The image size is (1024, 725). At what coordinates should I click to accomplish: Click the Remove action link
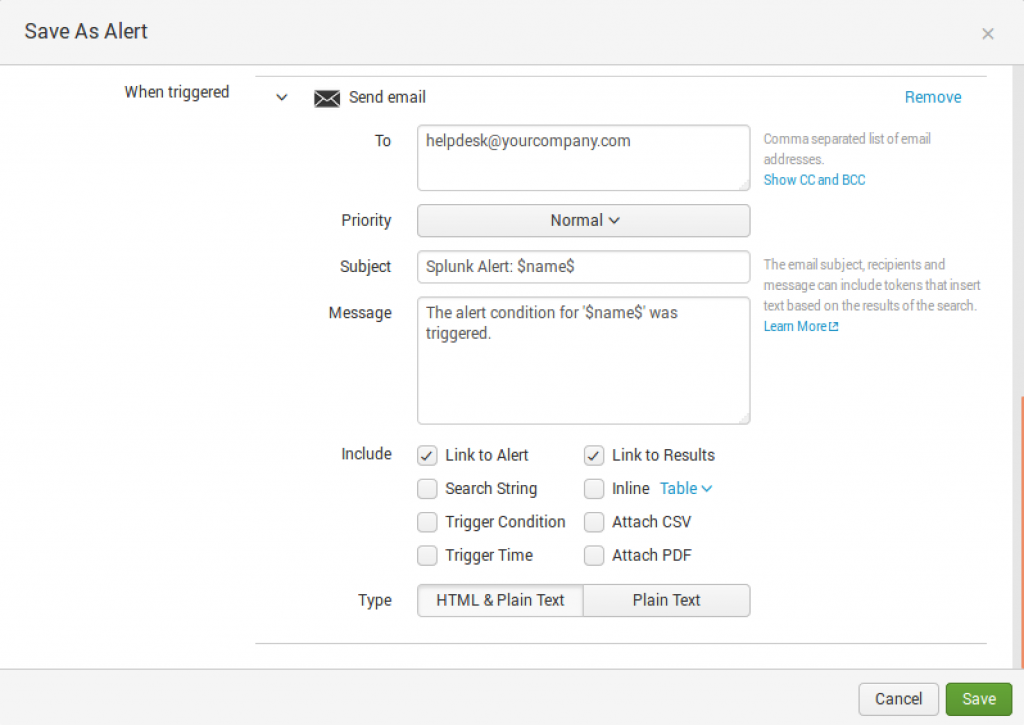933,97
